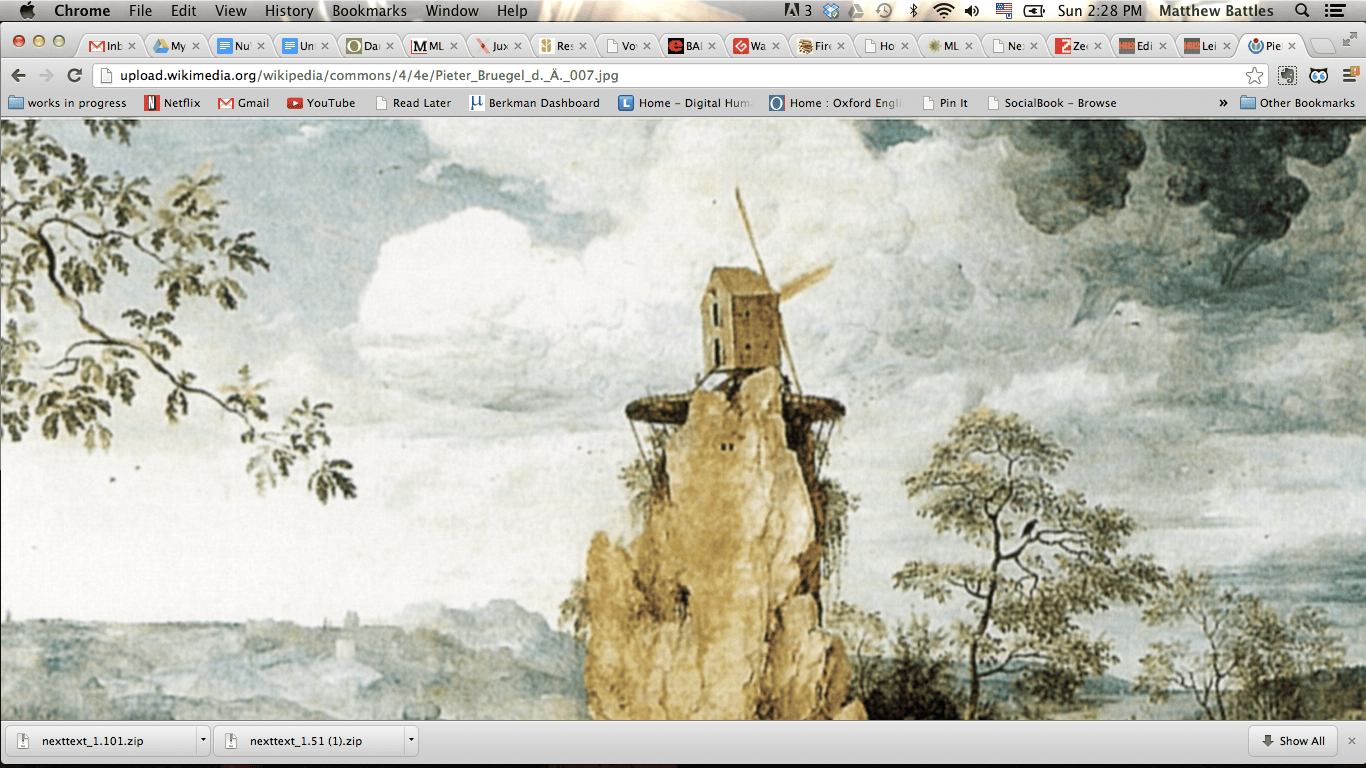Viewport: 1366px width, 768px height.
Task: Click the browser back arrow
Action: coord(19,76)
